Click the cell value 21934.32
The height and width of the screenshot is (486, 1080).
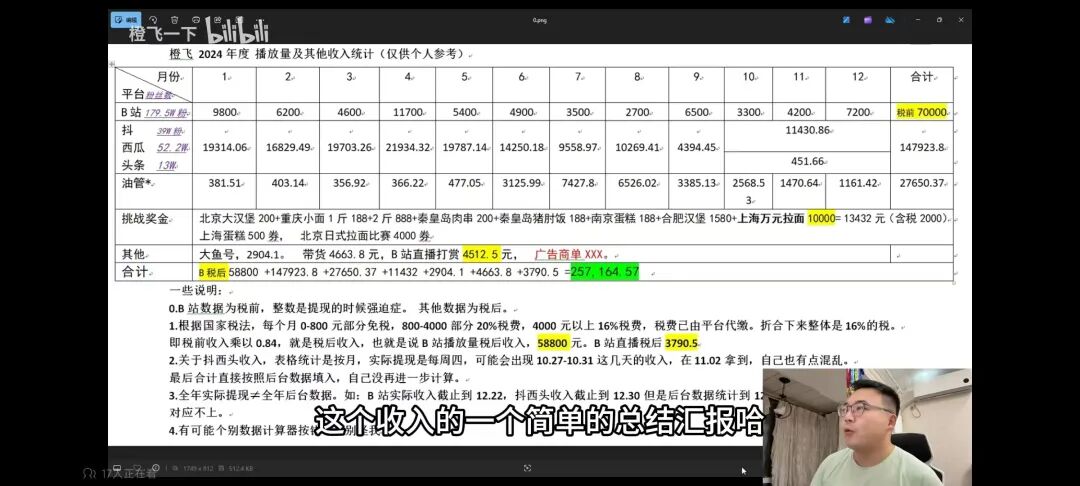click(x=408, y=147)
